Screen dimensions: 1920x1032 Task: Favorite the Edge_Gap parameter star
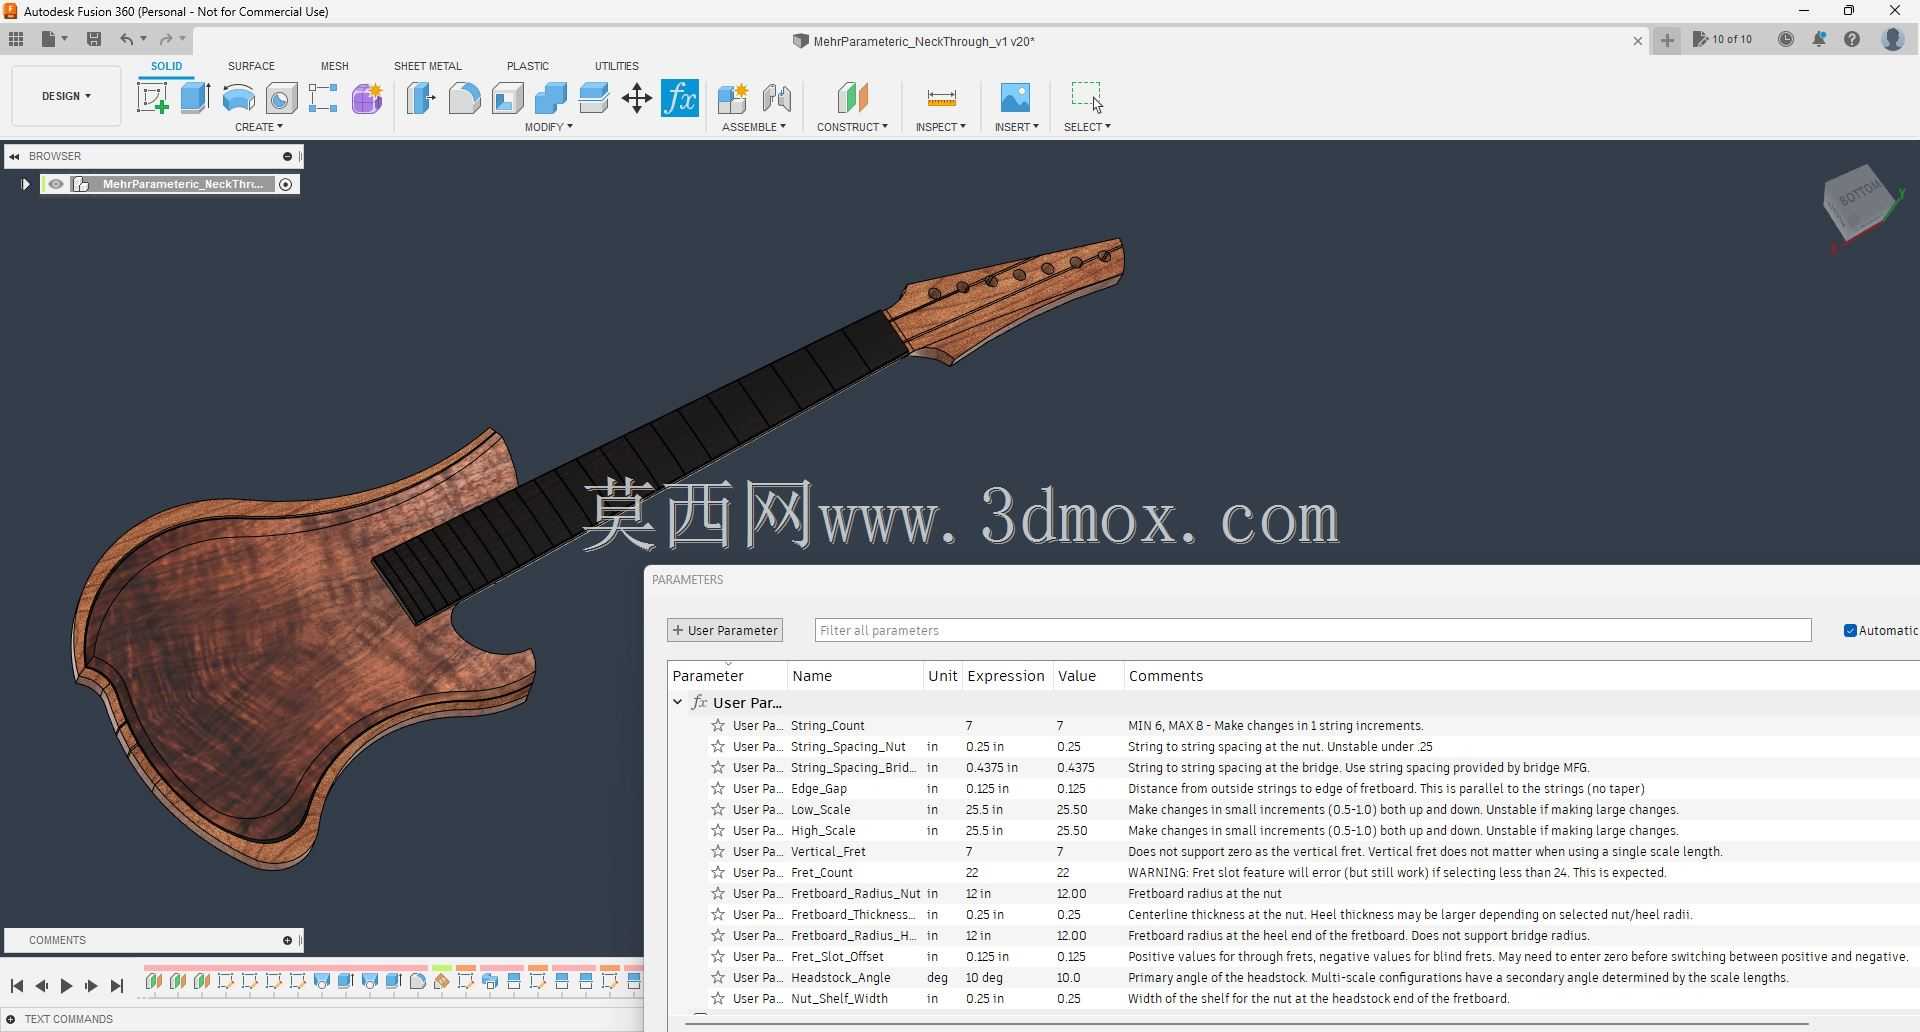click(718, 789)
